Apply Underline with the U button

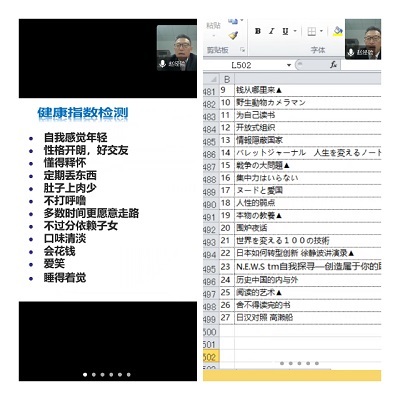285,31
